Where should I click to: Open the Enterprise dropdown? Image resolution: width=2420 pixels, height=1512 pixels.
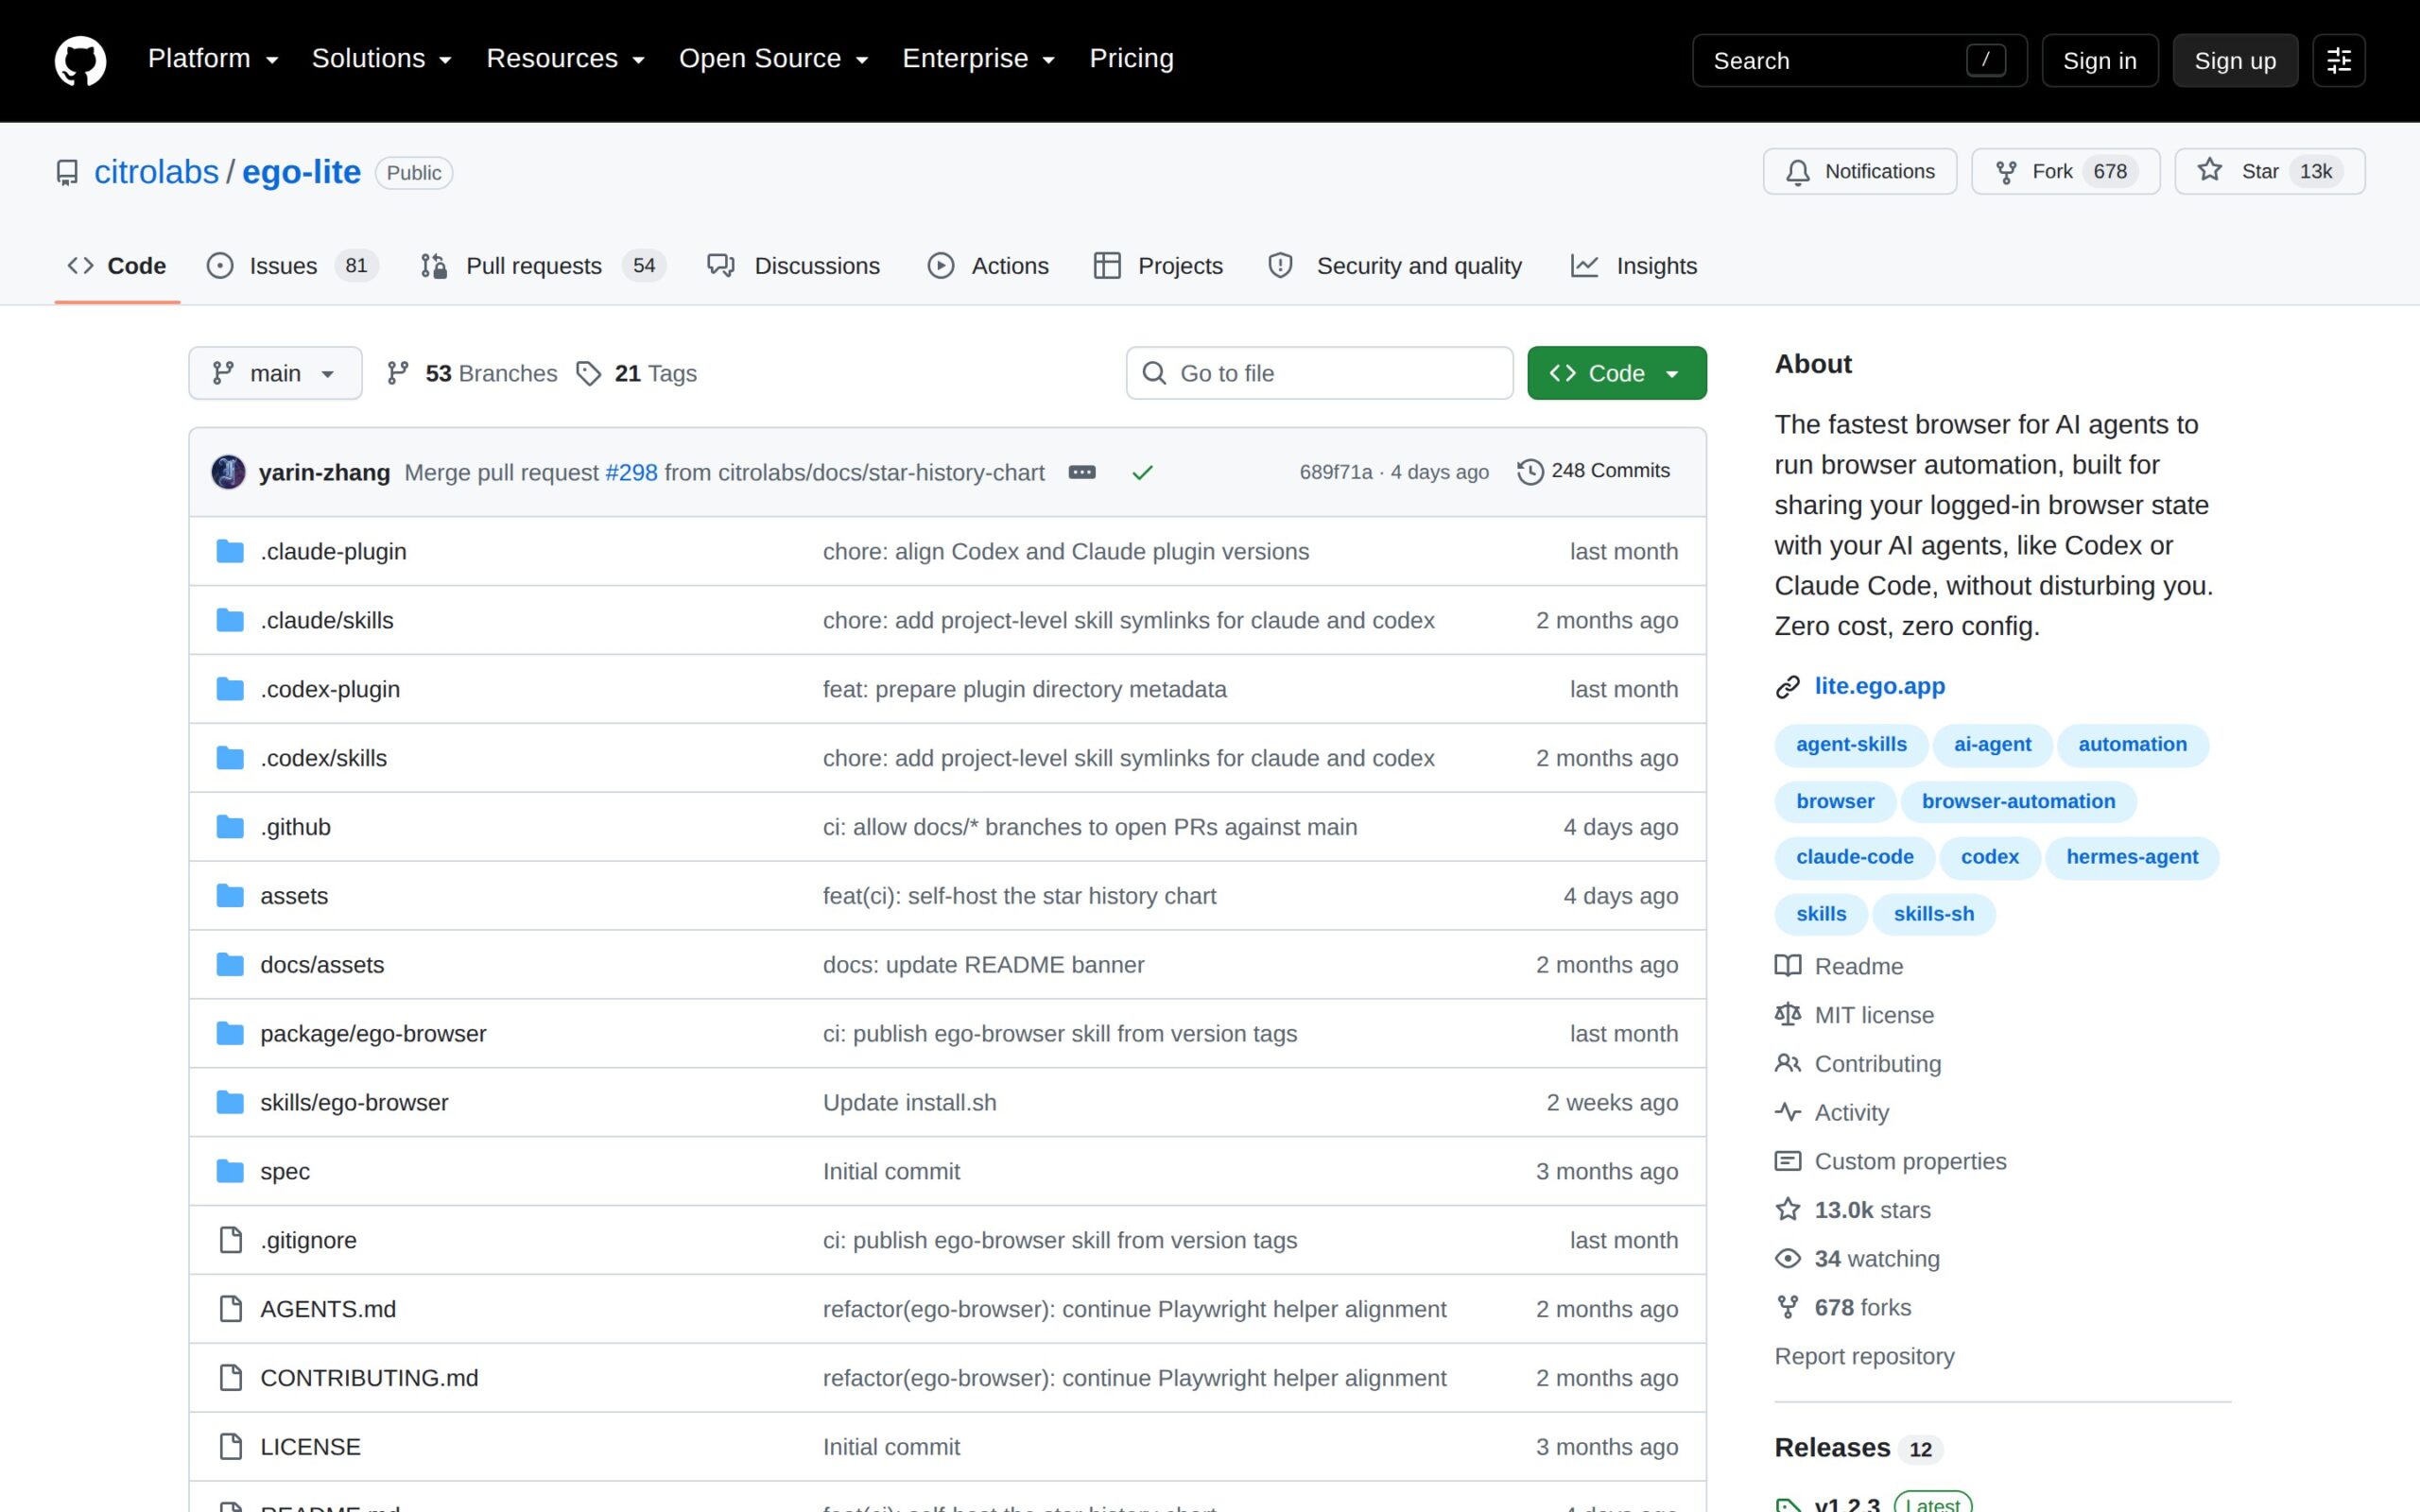coord(978,59)
